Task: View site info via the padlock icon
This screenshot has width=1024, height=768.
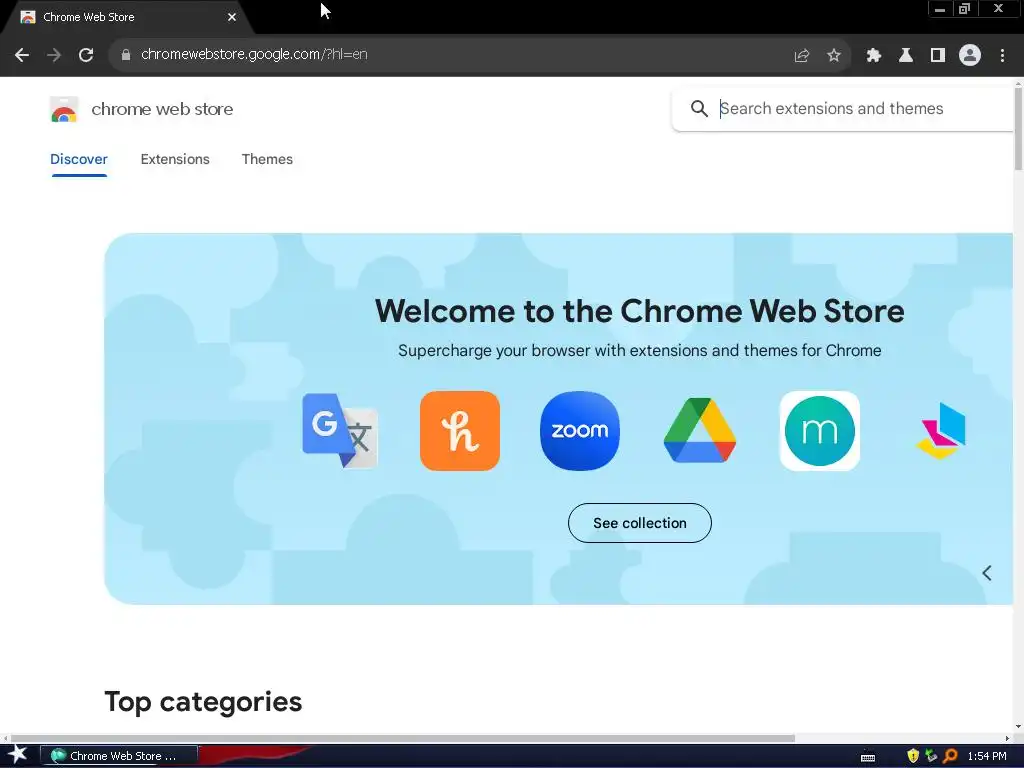Action: click(126, 55)
